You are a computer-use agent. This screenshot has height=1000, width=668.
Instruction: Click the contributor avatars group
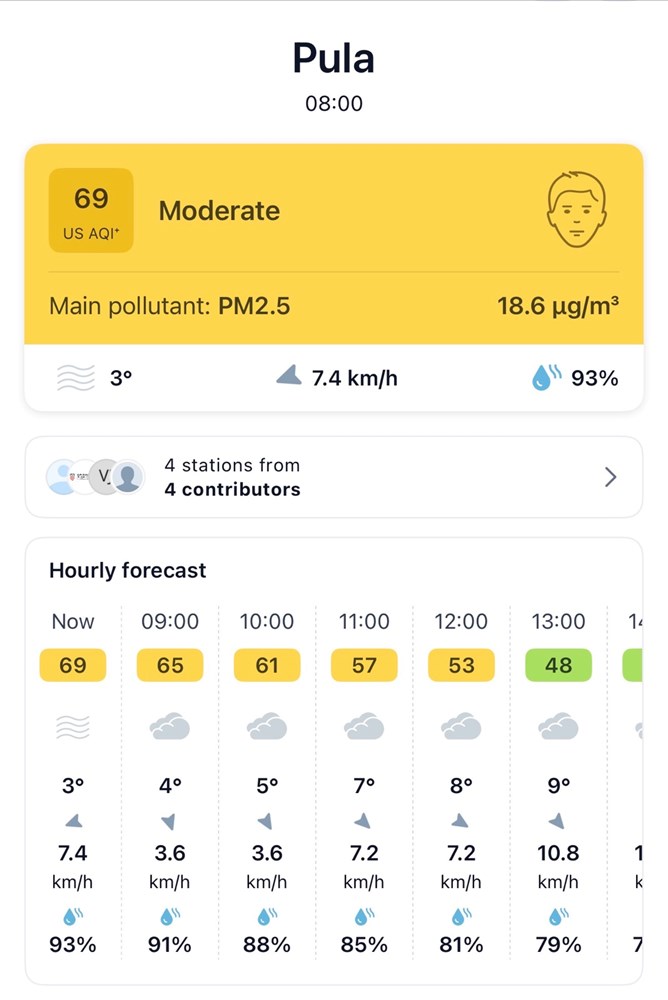(x=96, y=477)
